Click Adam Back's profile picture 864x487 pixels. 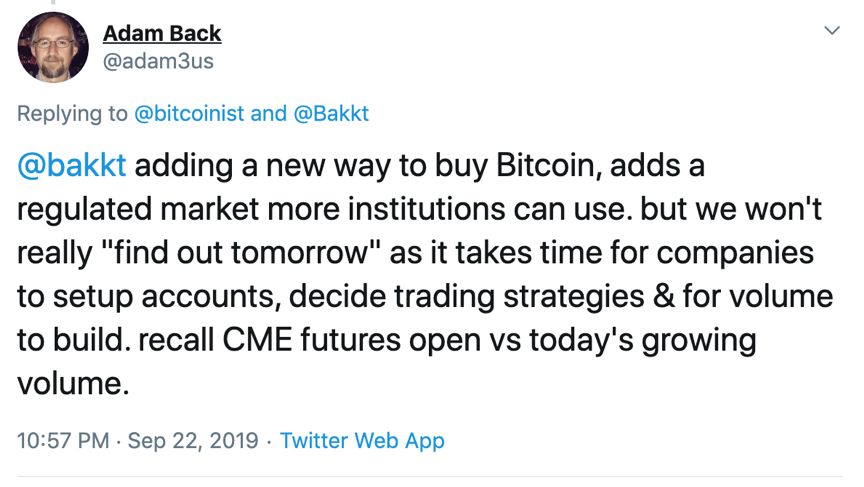pyautogui.click(x=54, y=46)
